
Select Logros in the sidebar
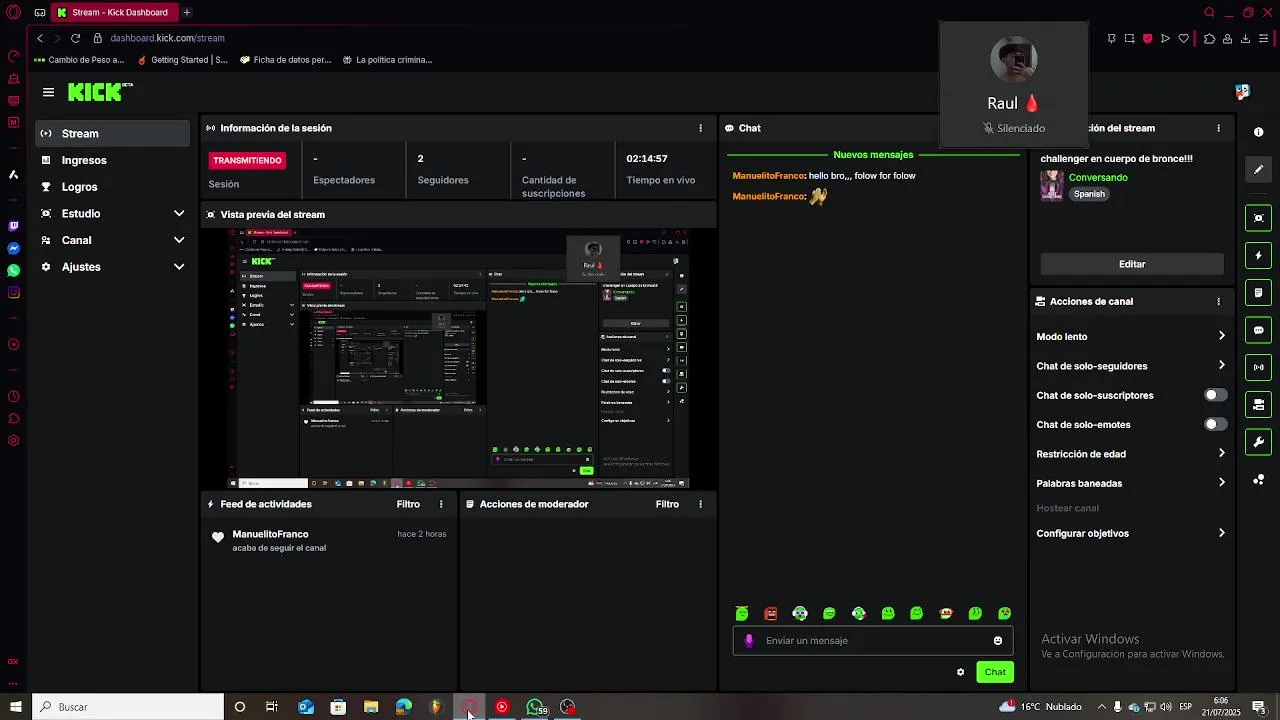[x=112, y=187]
